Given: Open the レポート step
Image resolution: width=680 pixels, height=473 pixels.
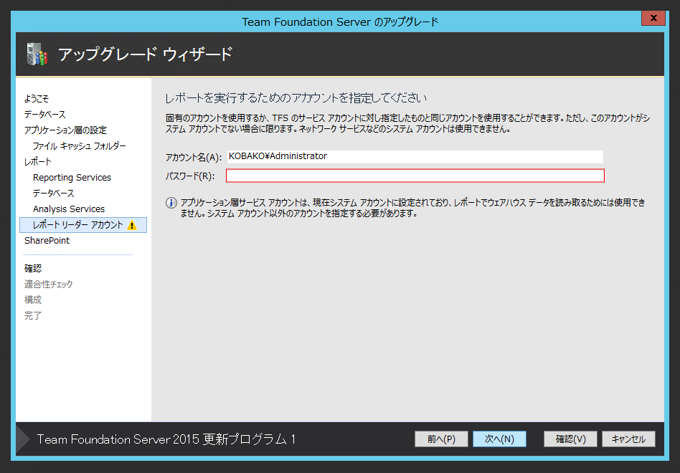Looking at the screenshot, I should [x=38, y=162].
